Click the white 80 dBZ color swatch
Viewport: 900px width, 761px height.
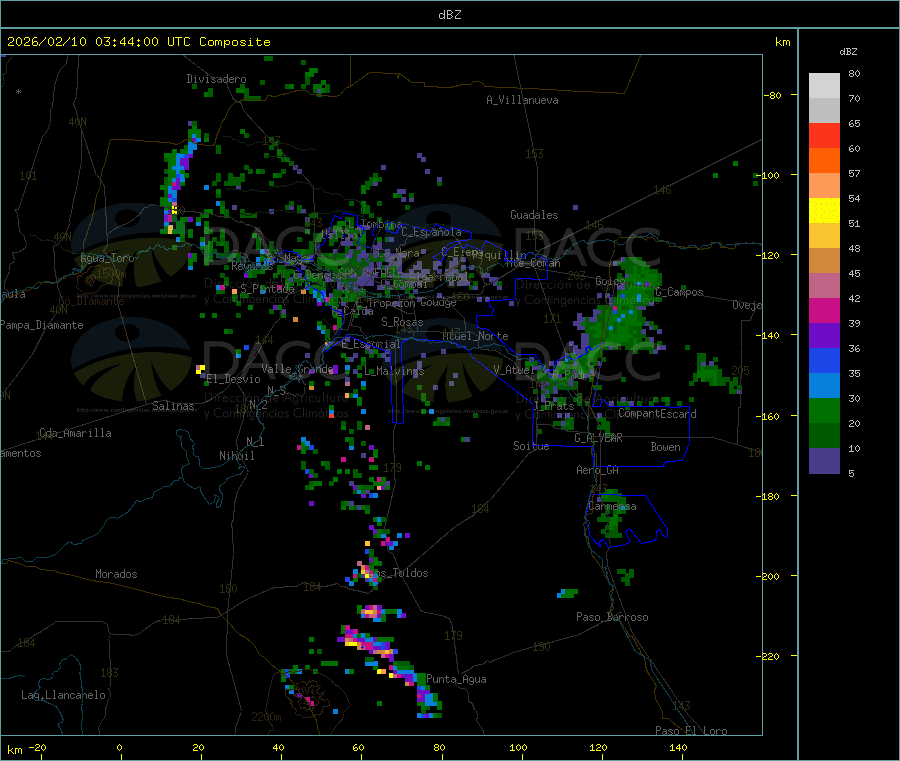tap(824, 86)
